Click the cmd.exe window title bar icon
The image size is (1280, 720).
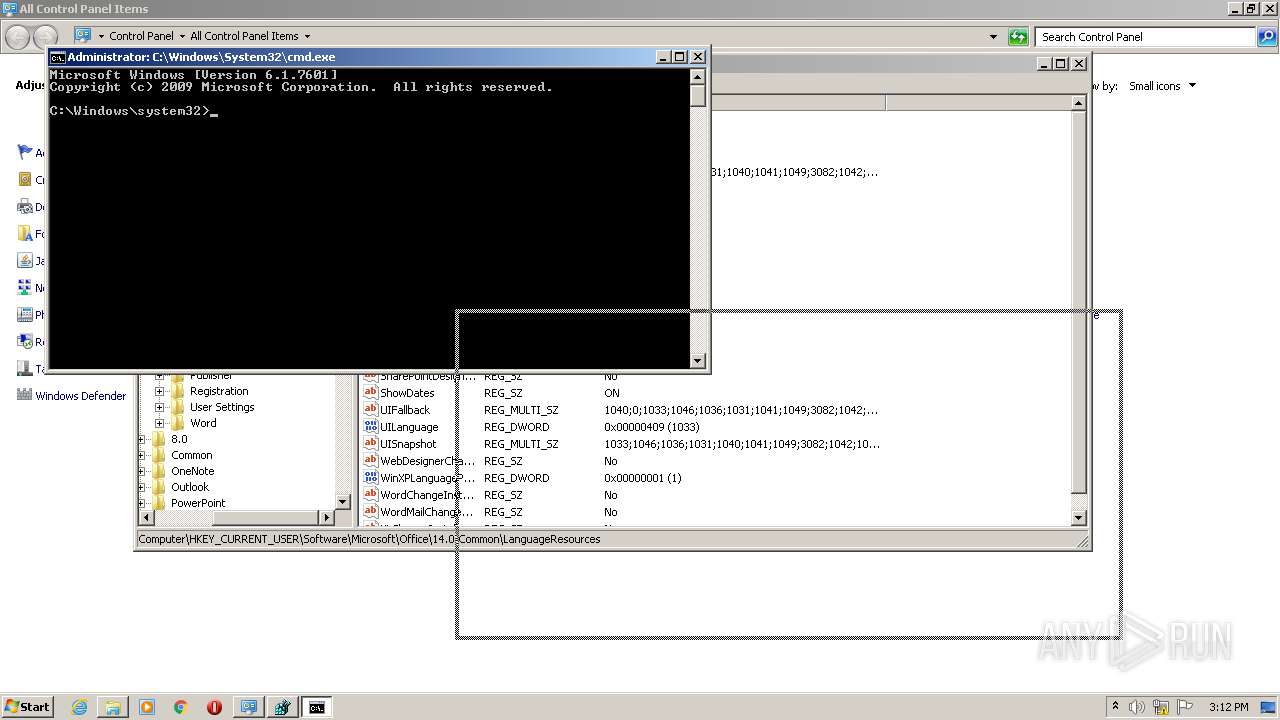pos(58,57)
